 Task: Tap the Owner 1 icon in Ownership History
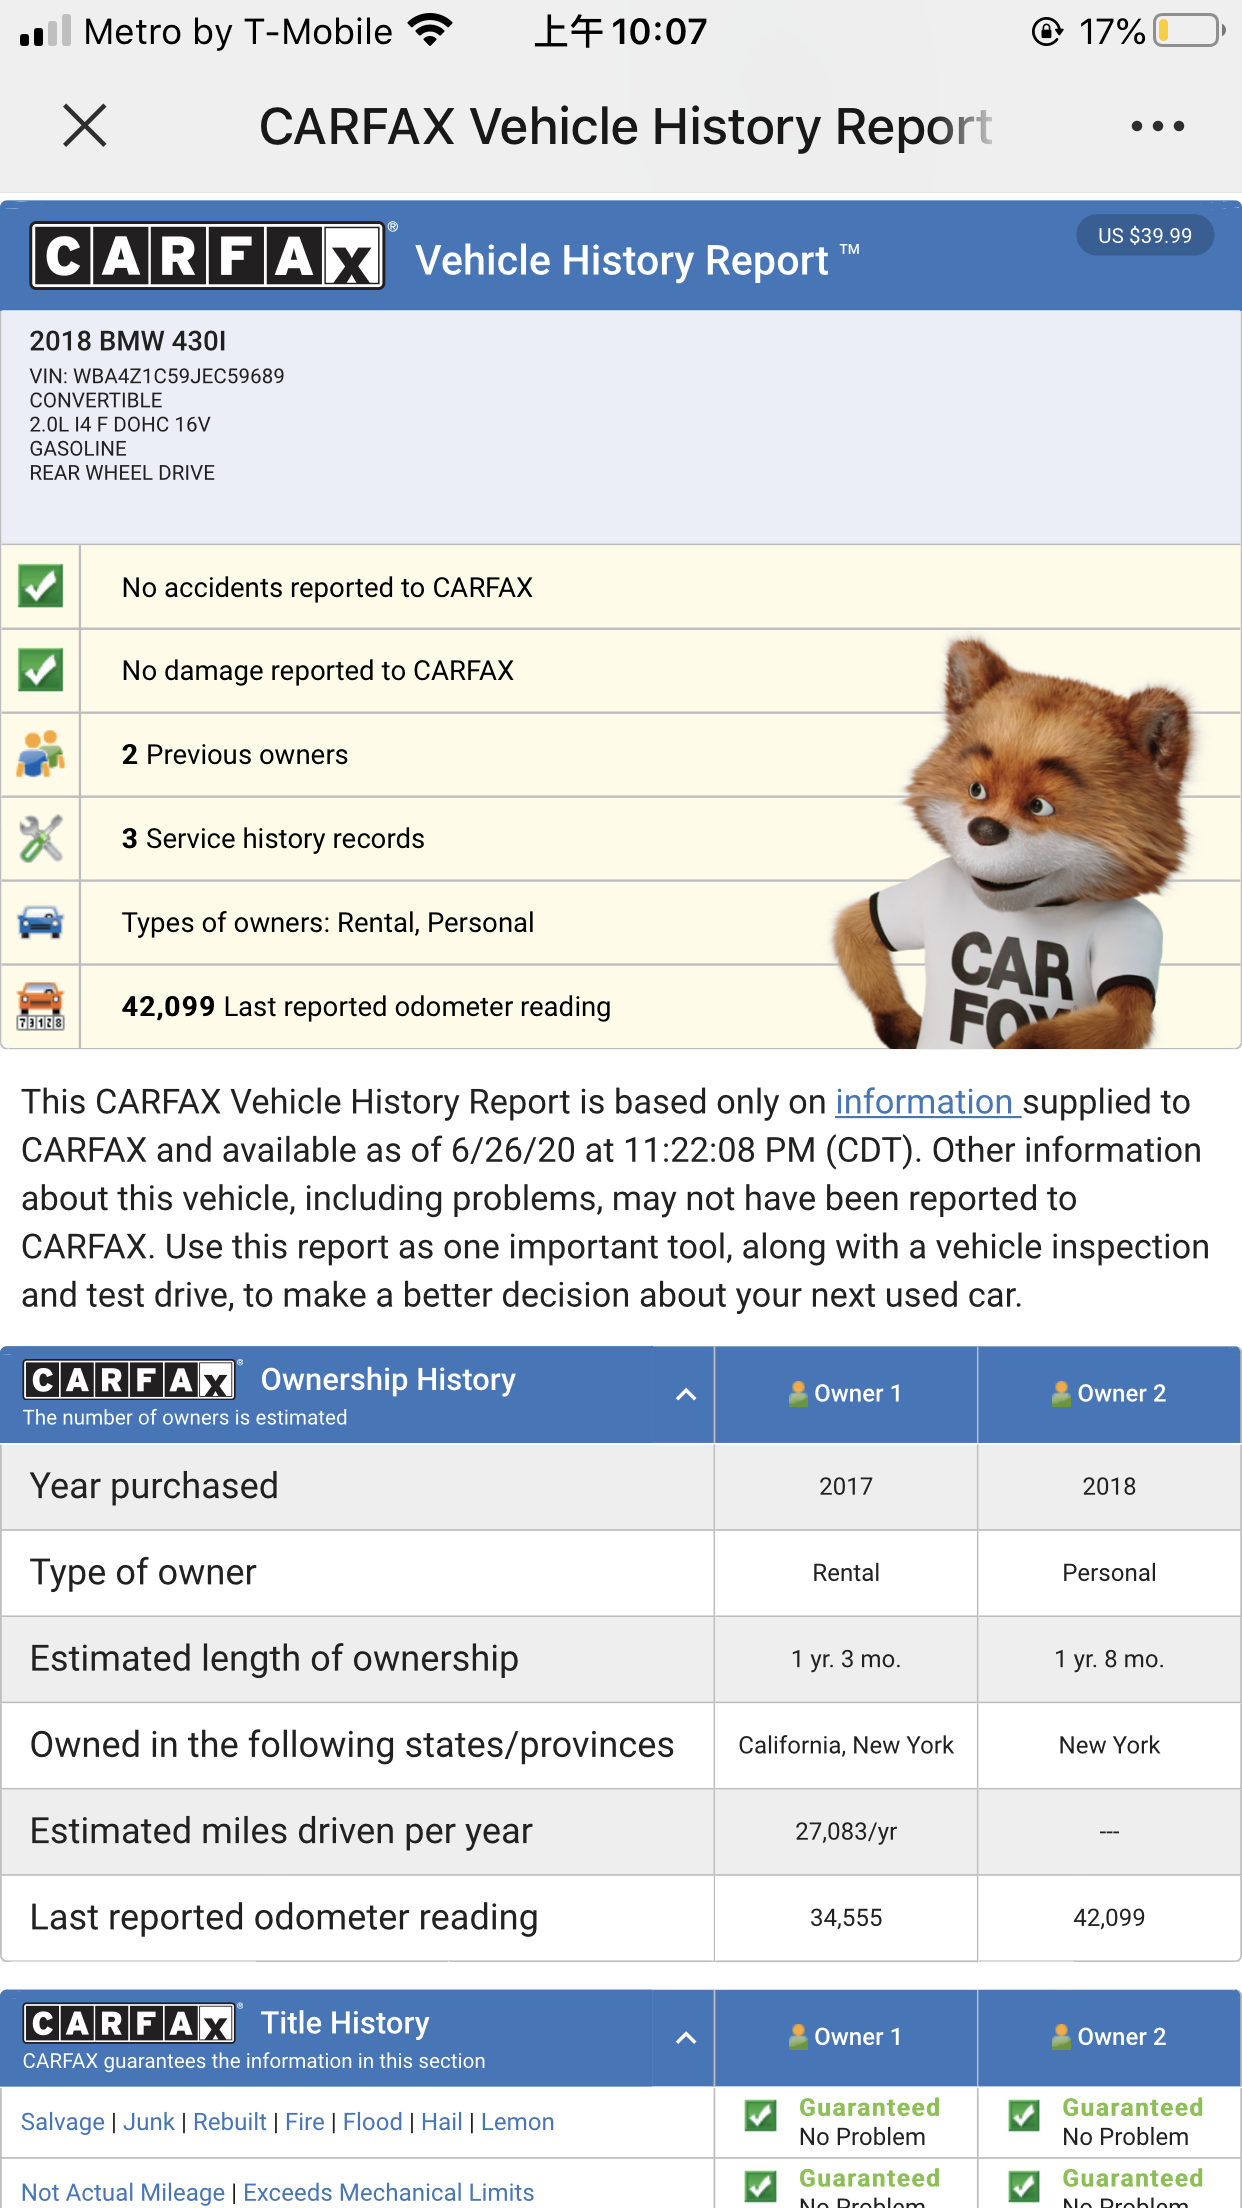tap(798, 1394)
